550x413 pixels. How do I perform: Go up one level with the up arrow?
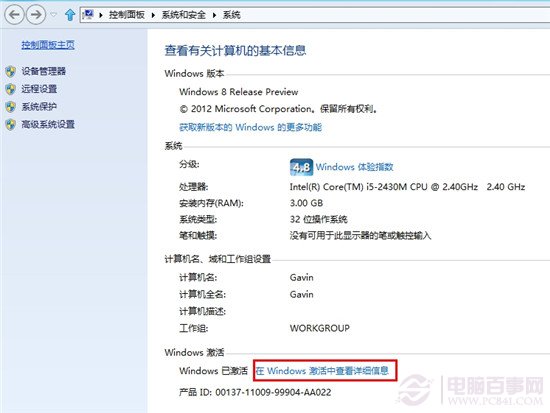point(70,15)
